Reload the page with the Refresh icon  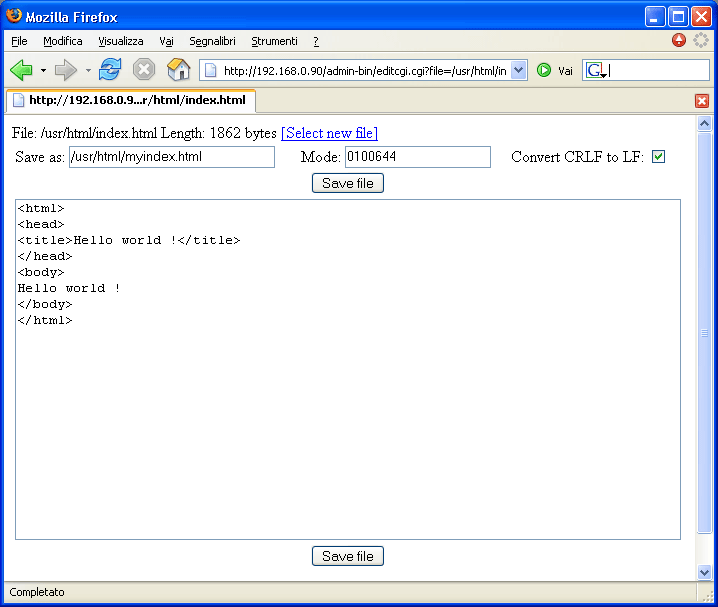tap(110, 70)
